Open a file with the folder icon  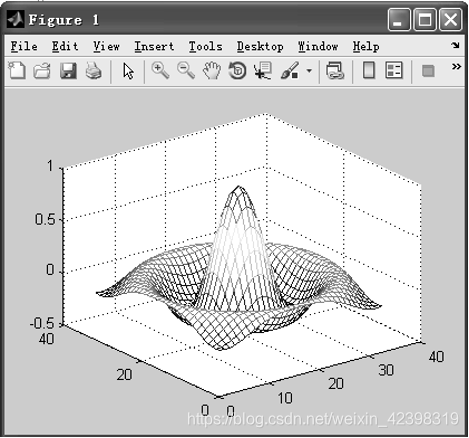coord(42,71)
